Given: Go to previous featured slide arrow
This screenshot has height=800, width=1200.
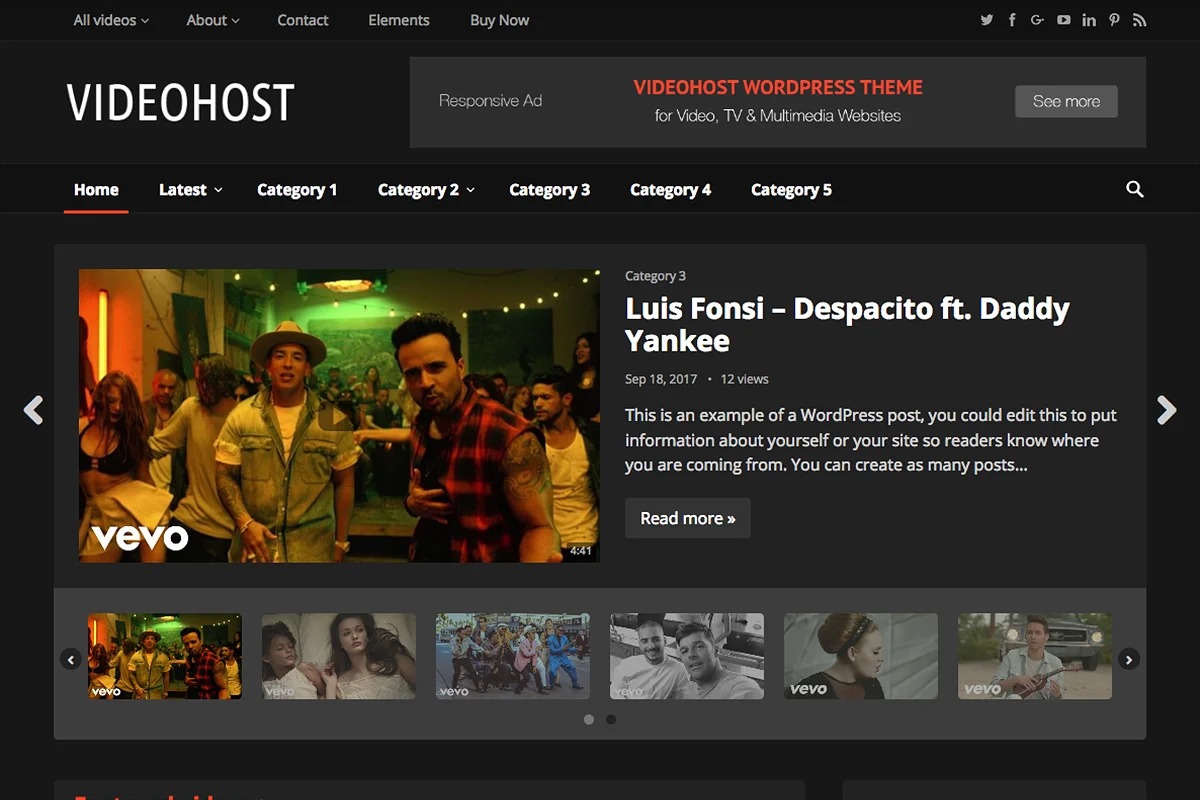Looking at the screenshot, I should point(34,410).
